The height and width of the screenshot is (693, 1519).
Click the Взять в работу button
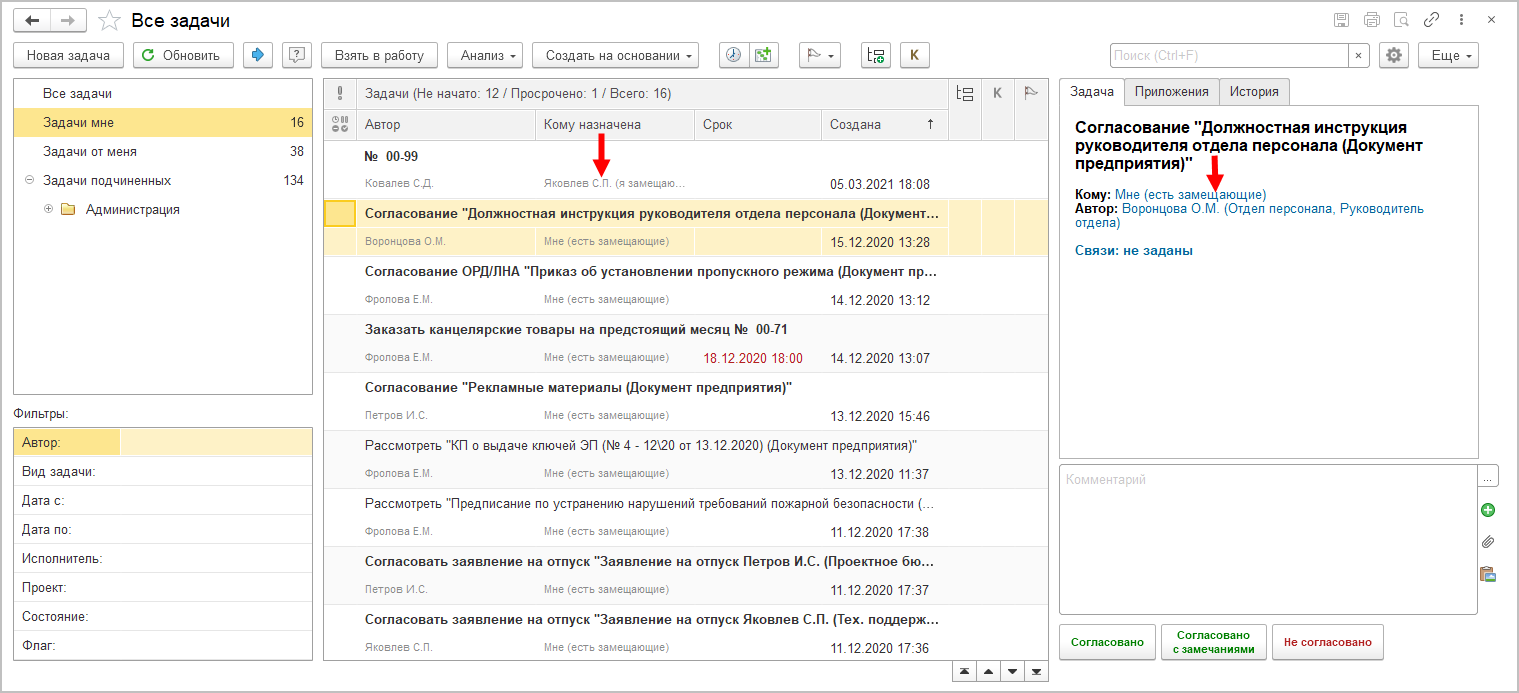click(x=379, y=55)
